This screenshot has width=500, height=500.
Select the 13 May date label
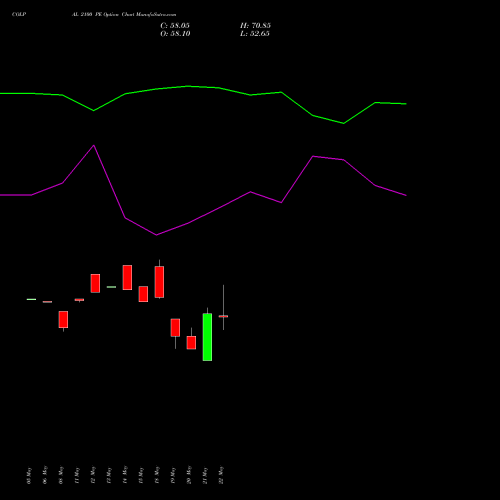pyautogui.click(x=109, y=475)
